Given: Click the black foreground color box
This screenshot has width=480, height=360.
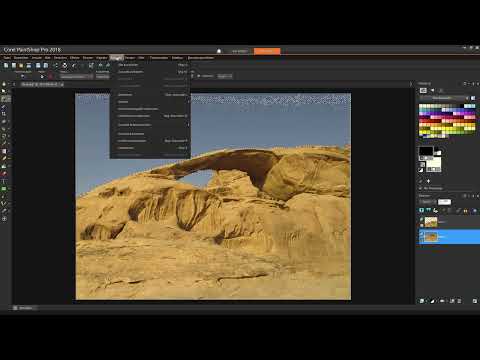Looking at the screenshot, I should pyautogui.click(x=426, y=151).
